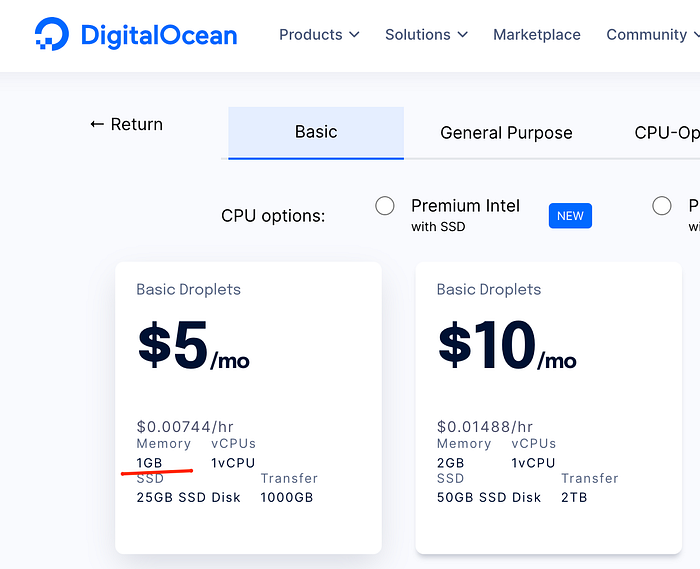Click the $0.00744/hr hourly price

[x=185, y=427]
